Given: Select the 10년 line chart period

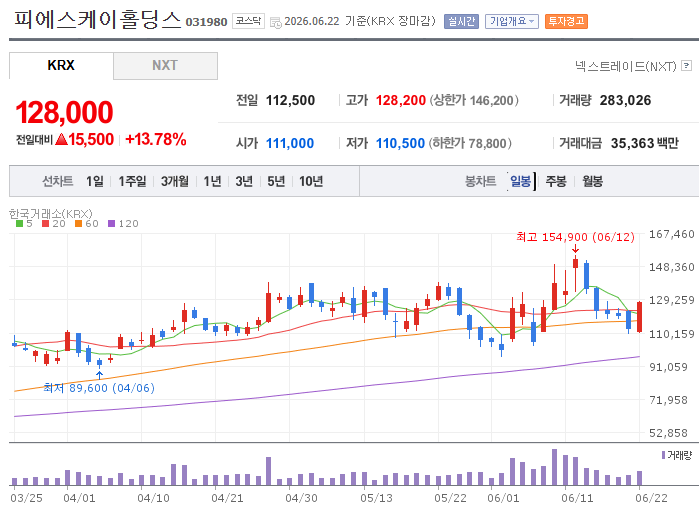Looking at the screenshot, I should pyautogui.click(x=311, y=181).
